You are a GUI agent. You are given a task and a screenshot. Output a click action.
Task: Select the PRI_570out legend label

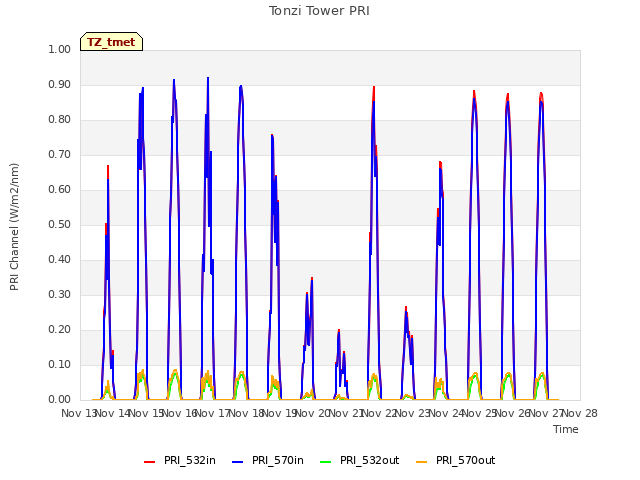click(x=466, y=460)
